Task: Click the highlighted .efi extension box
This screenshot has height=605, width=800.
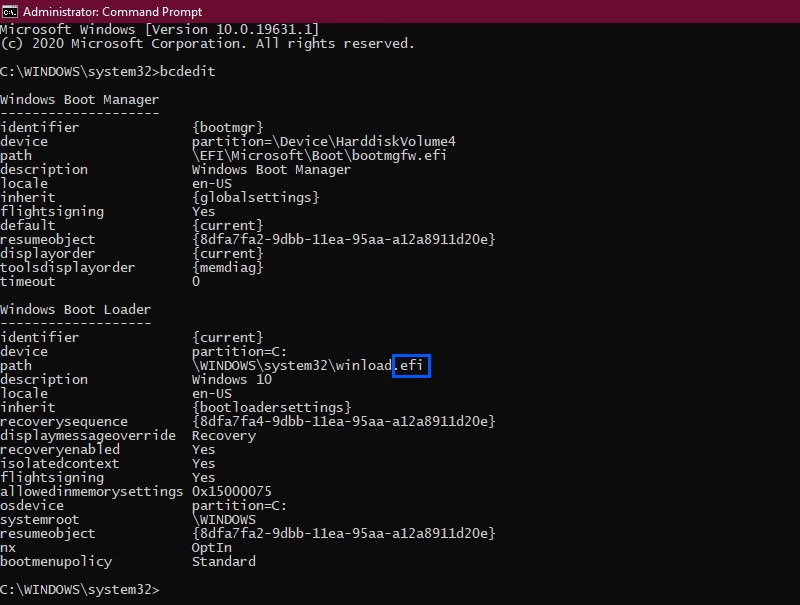Action: [x=411, y=366]
